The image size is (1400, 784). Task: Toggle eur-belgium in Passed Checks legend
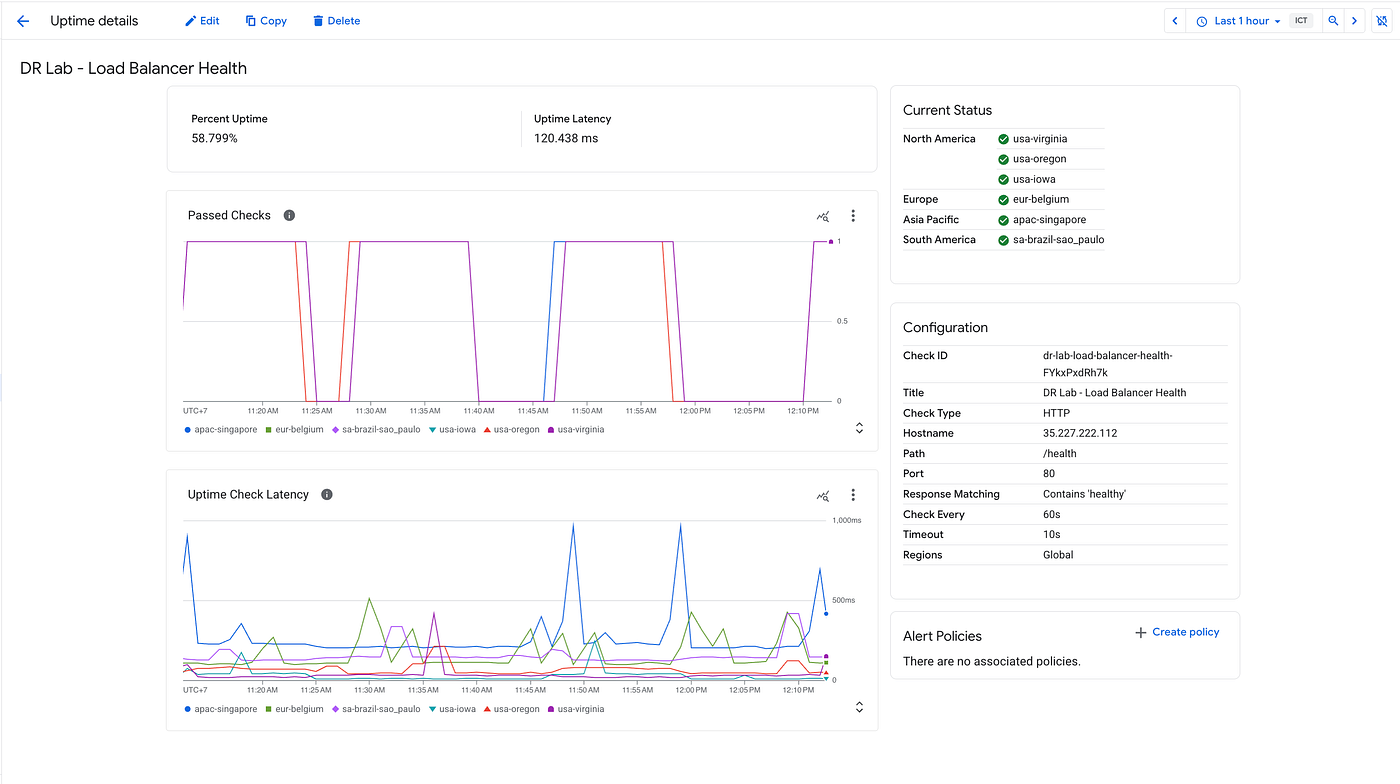[294, 430]
